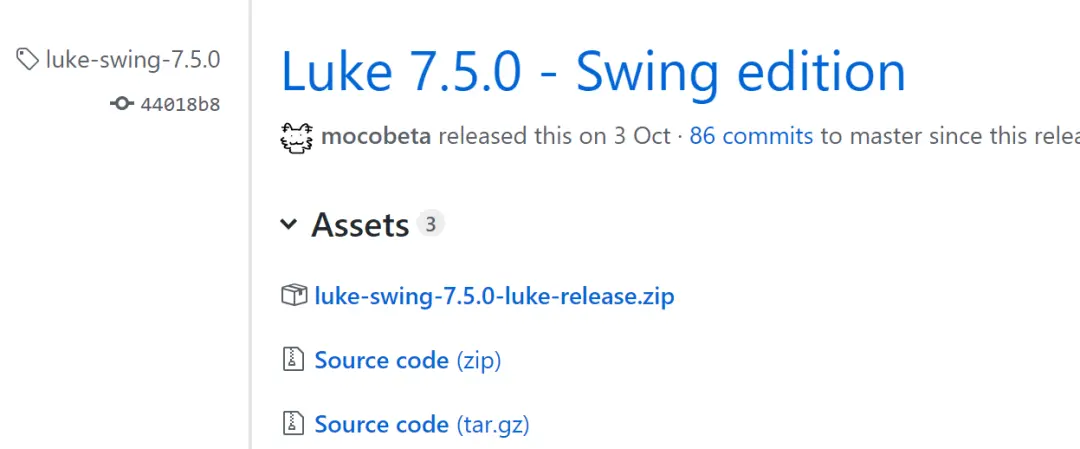View the 86 commits since this release
The image size is (1080, 449).
tap(751, 136)
